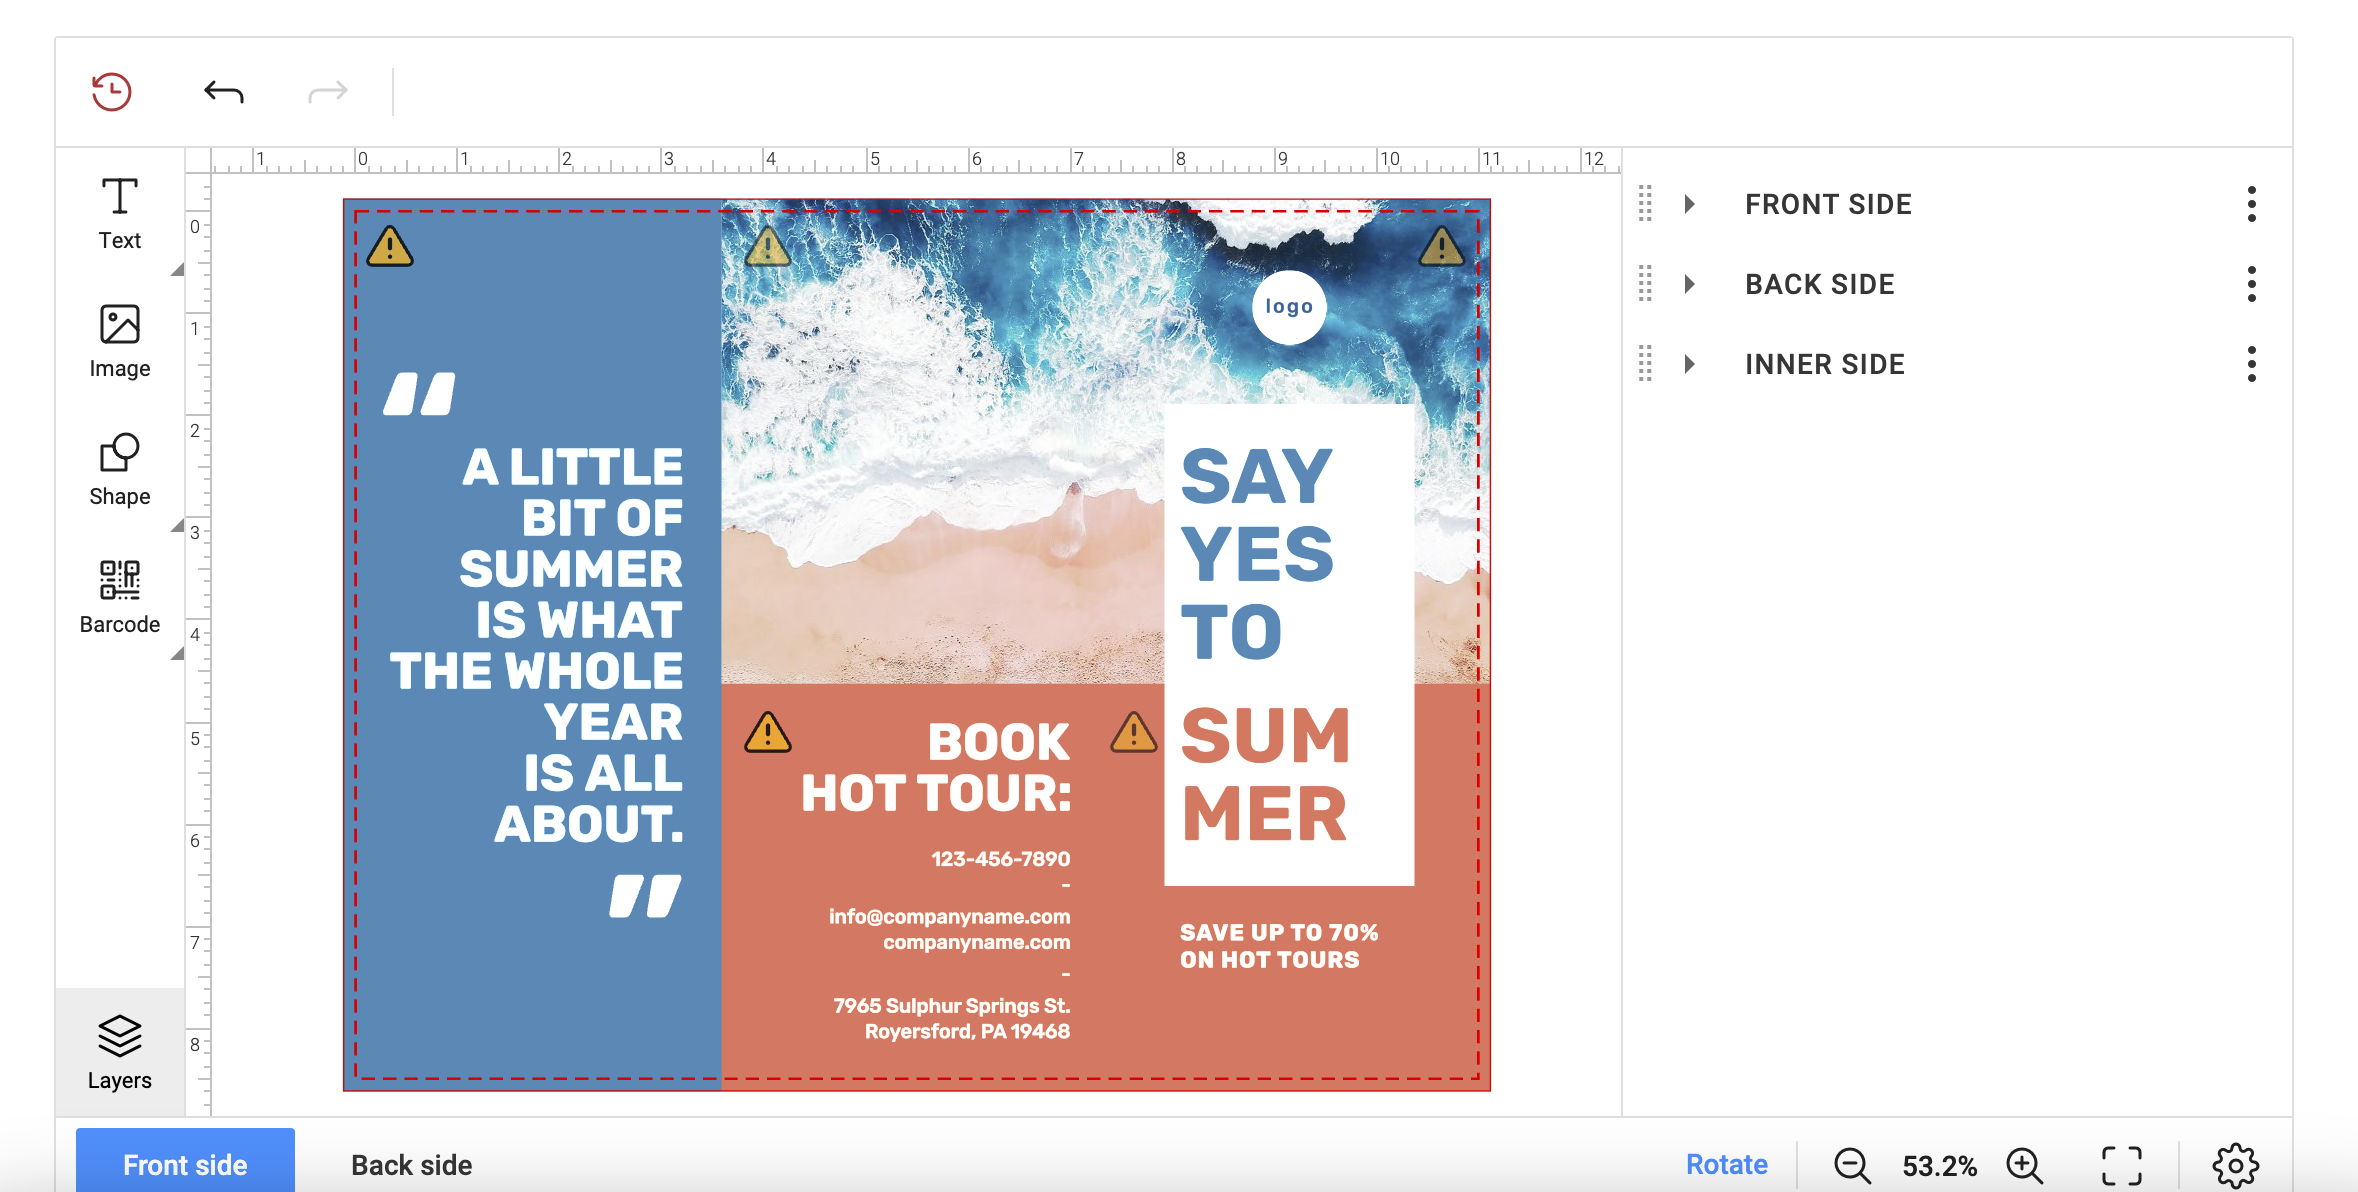The image size is (2358, 1192).
Task: Grab the drag handle of FRONT SIDE
Action: 1645,204
